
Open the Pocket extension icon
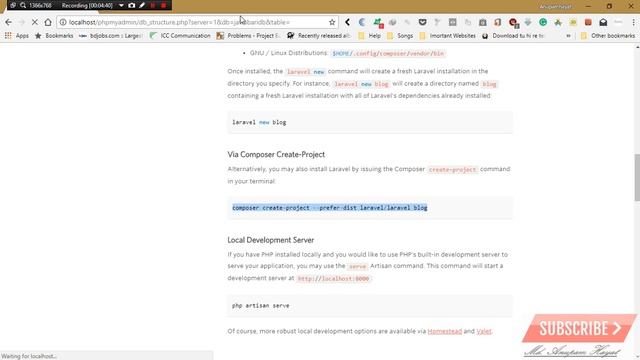point(422,22)
